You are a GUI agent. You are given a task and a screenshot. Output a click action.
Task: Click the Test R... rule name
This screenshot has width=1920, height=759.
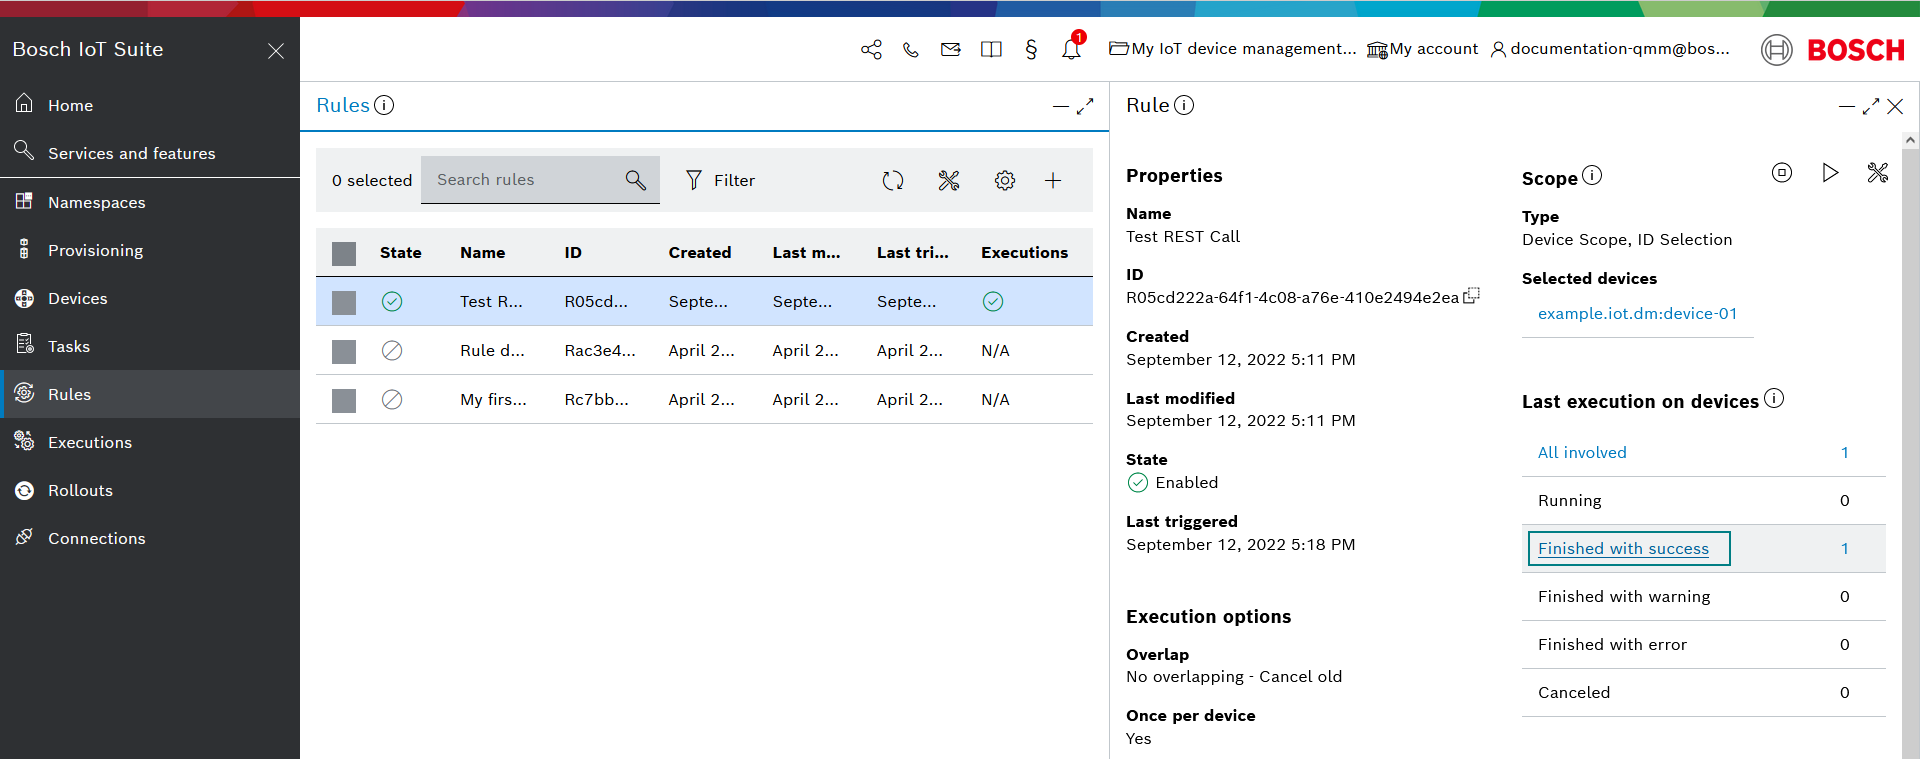[x=491, y=302]
